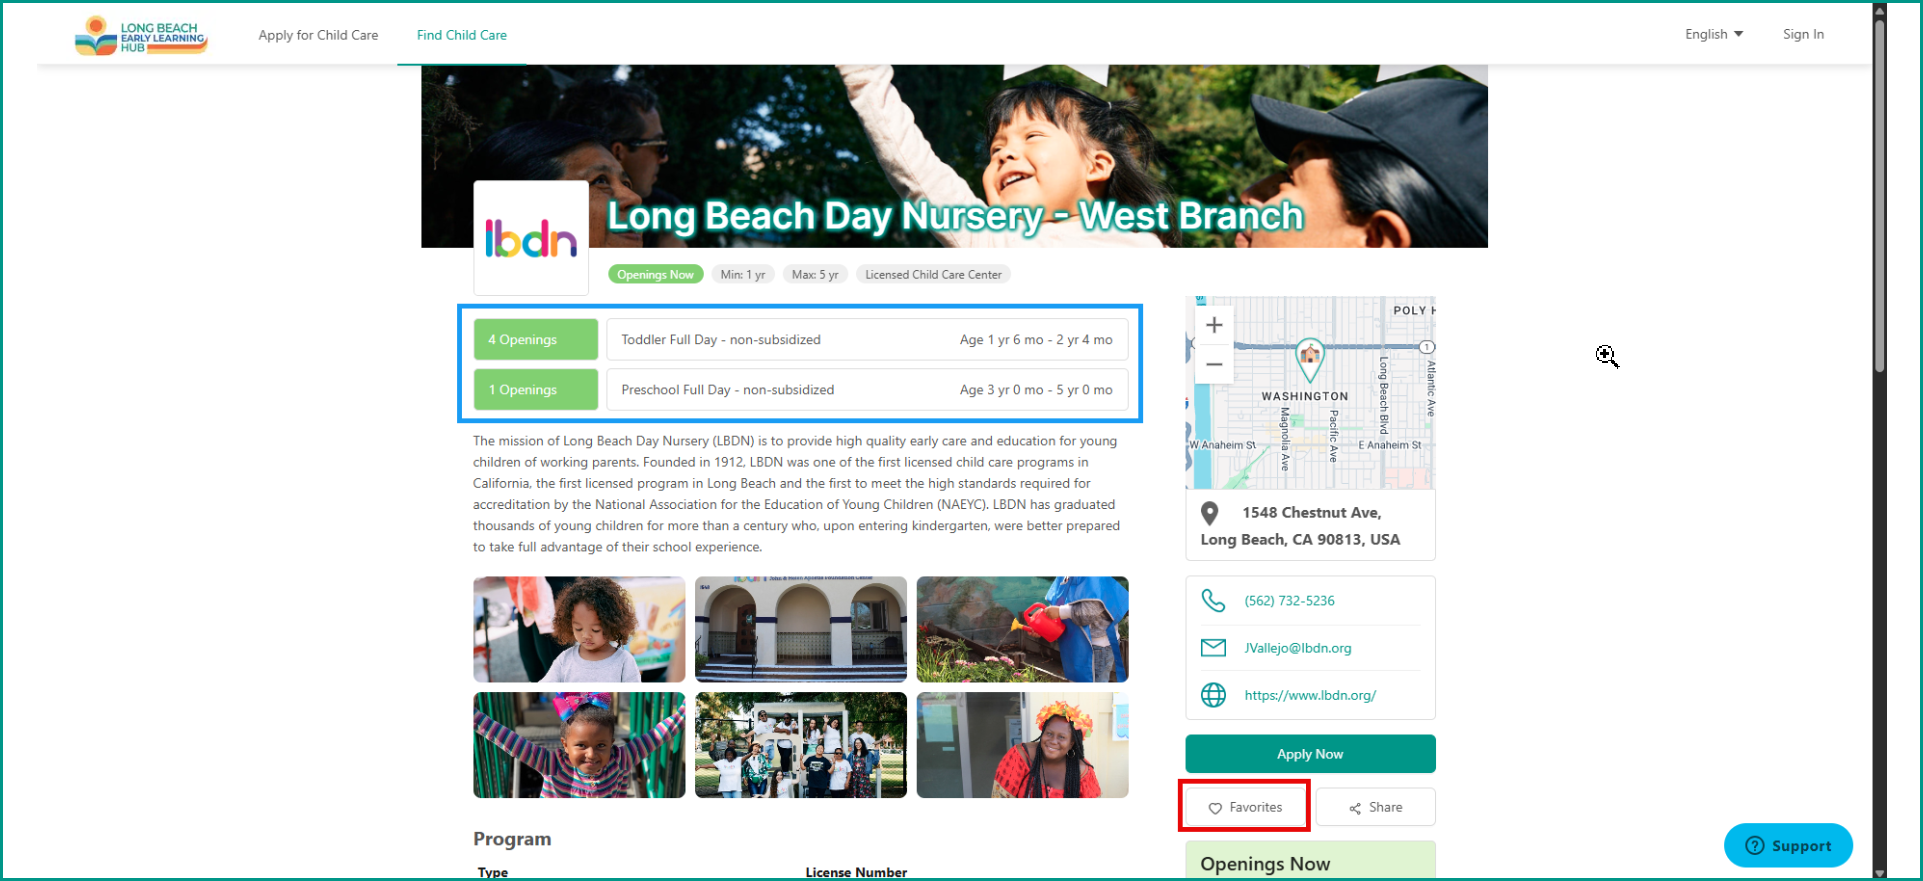Zoom out on the map
The image size is (1923, 881).
point(1214,364)
